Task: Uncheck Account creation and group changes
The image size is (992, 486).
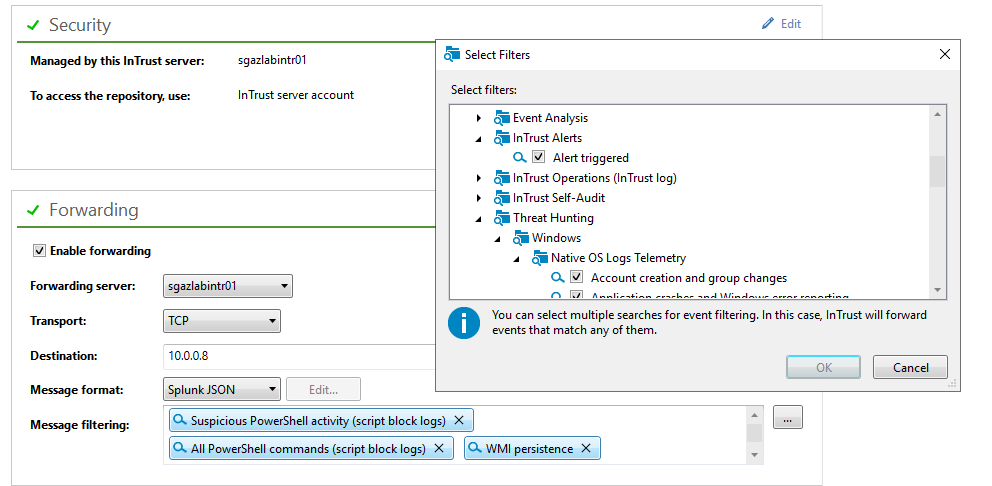Action: click(x=576, y=278)
